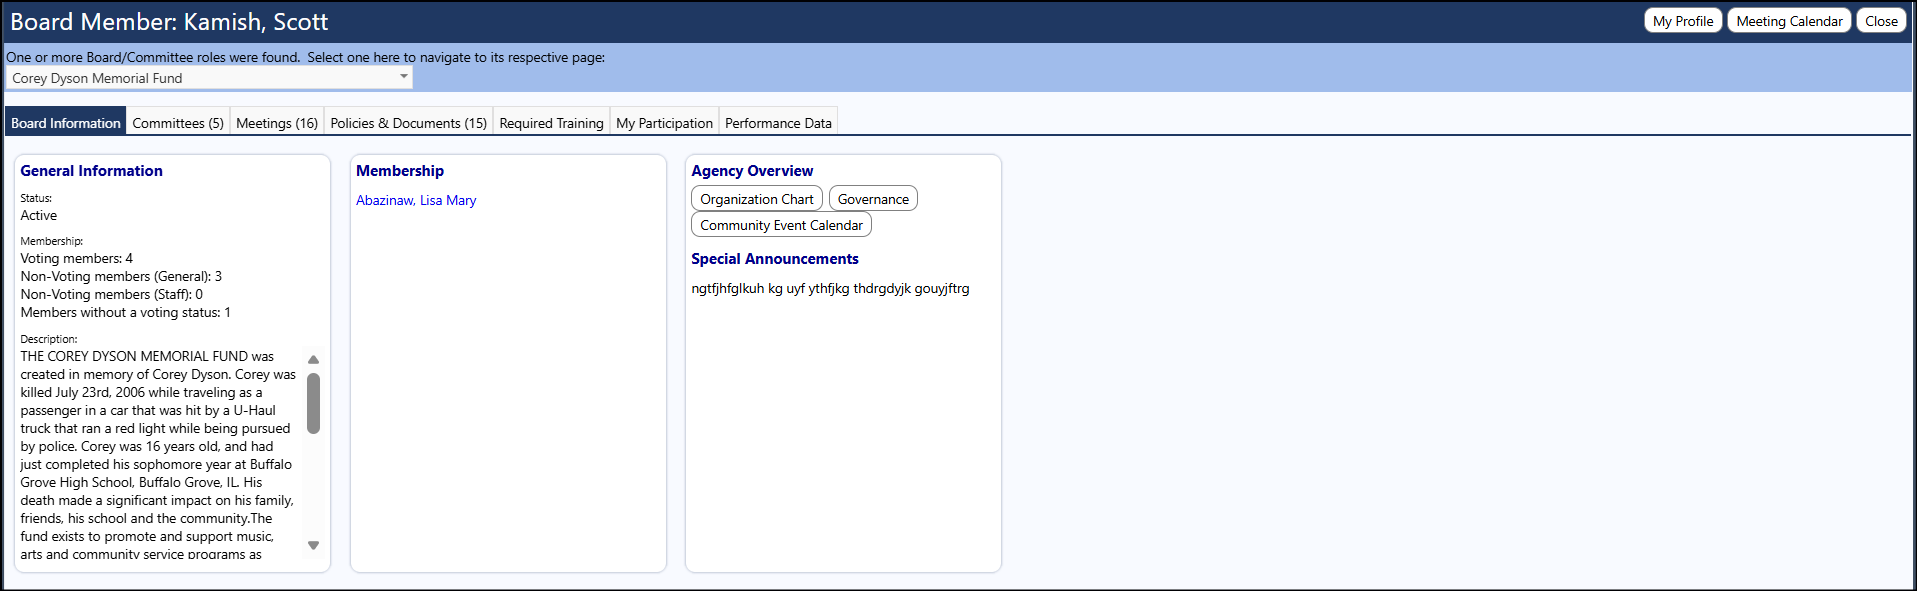Open the Policies & Documents (15) tab
Image resolution: width=1917 pixels, height=591 pixels.
409,123
